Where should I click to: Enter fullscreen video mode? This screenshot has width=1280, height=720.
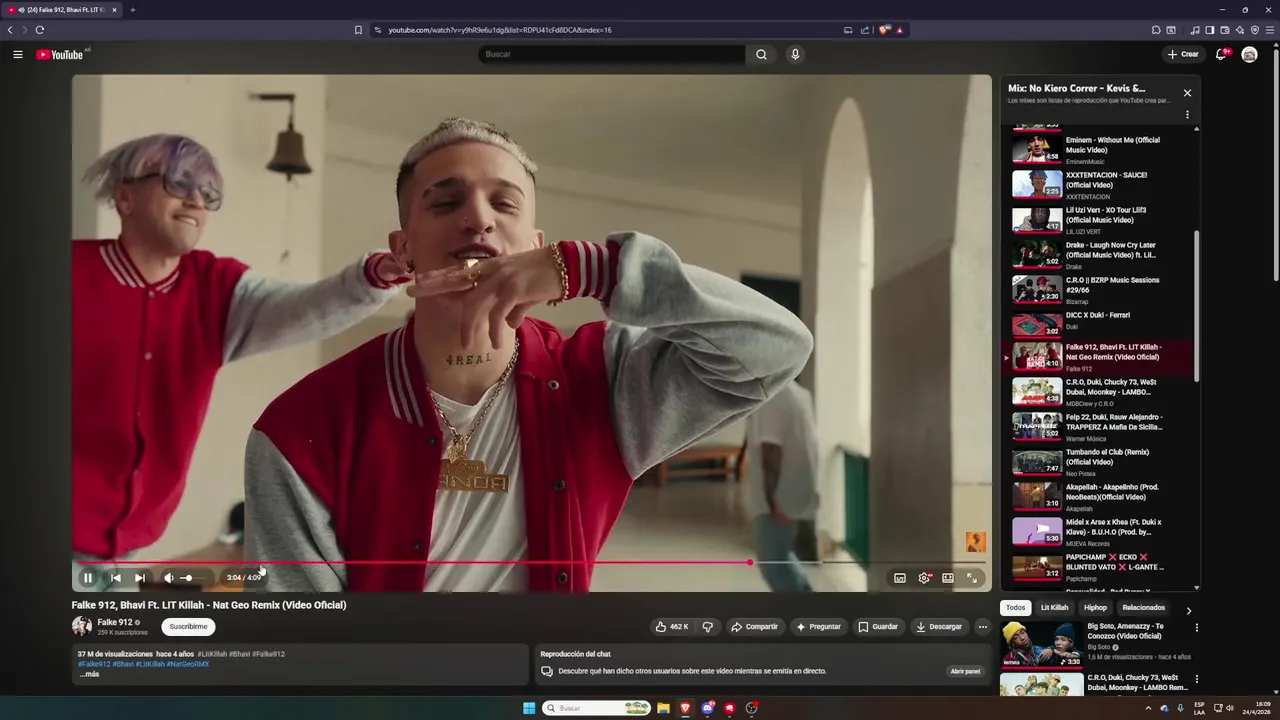pos(972,578)
